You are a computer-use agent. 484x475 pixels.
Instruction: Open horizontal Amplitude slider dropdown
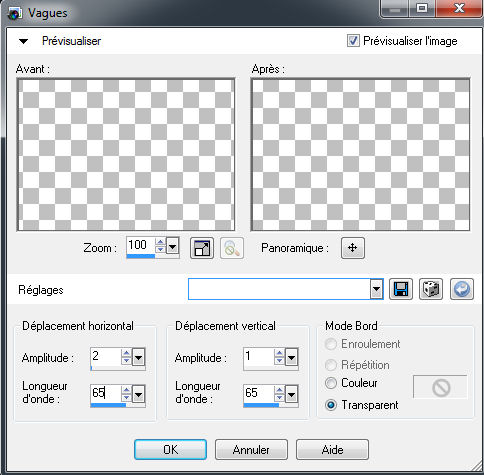pyautogui.click(x=138, y=358)
